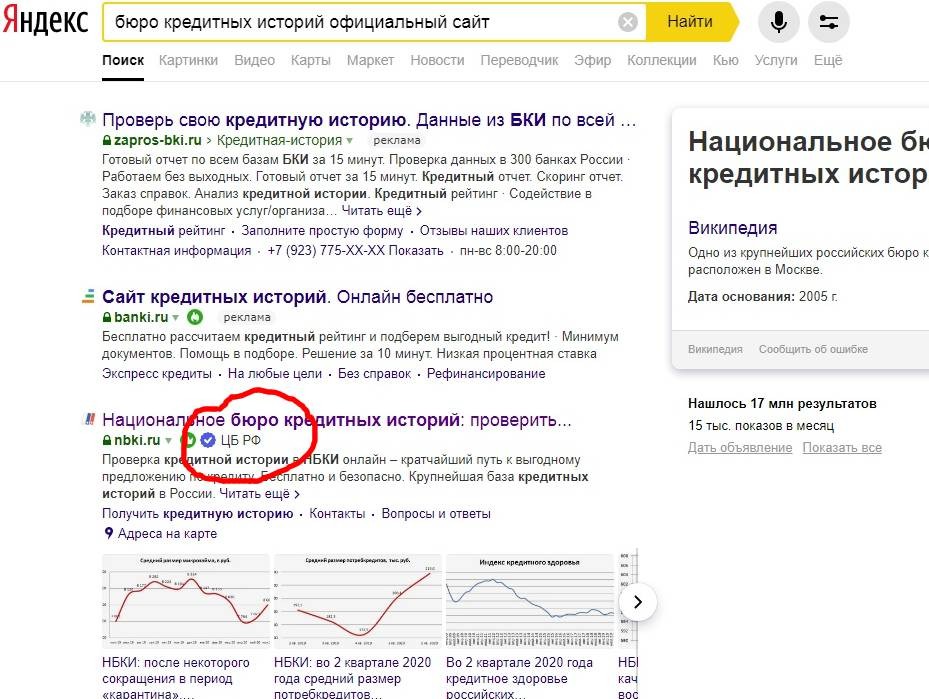Open the 'Экспресс кредиты' sitelink
This screenshot has width=929, height=699.
click(156, 374)
